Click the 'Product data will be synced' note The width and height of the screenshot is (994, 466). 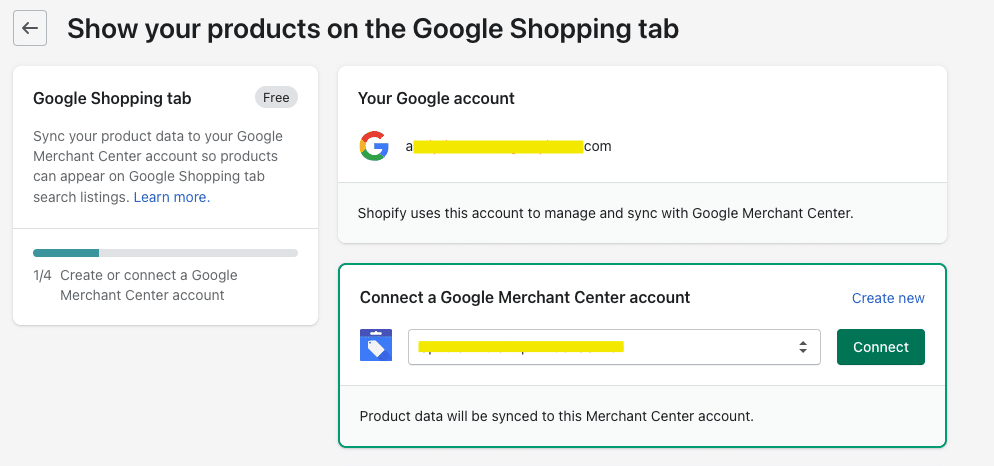[x=556, y=415]
